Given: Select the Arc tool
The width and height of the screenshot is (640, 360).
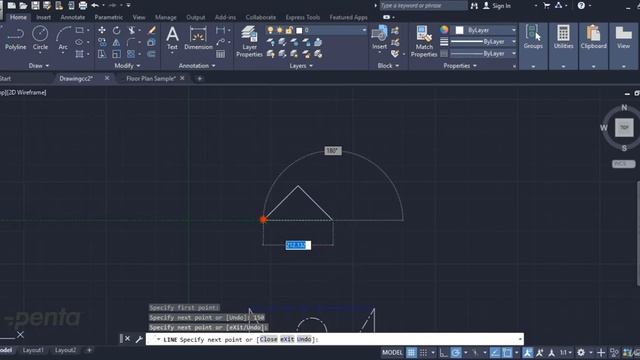Looking at the screenshot, I should point(62,38).
